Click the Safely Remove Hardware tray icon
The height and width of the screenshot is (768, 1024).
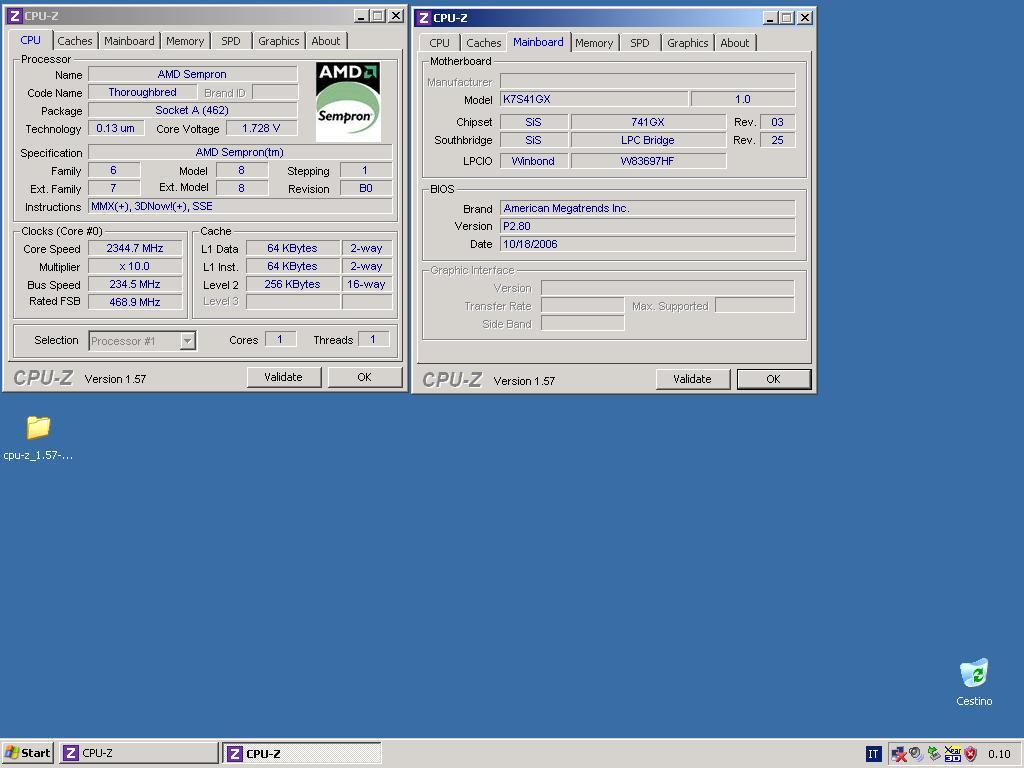(x=934, y=754)
